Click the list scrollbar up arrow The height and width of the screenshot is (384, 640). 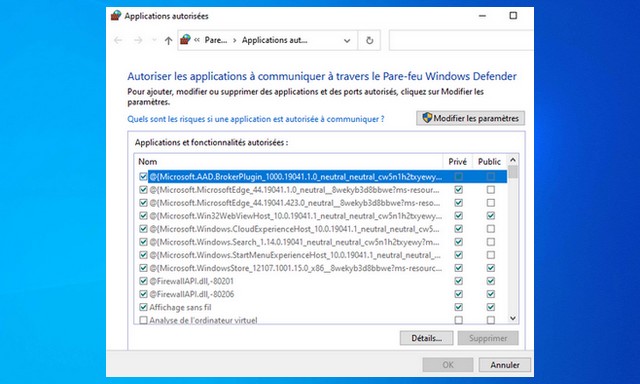[513, 160]
